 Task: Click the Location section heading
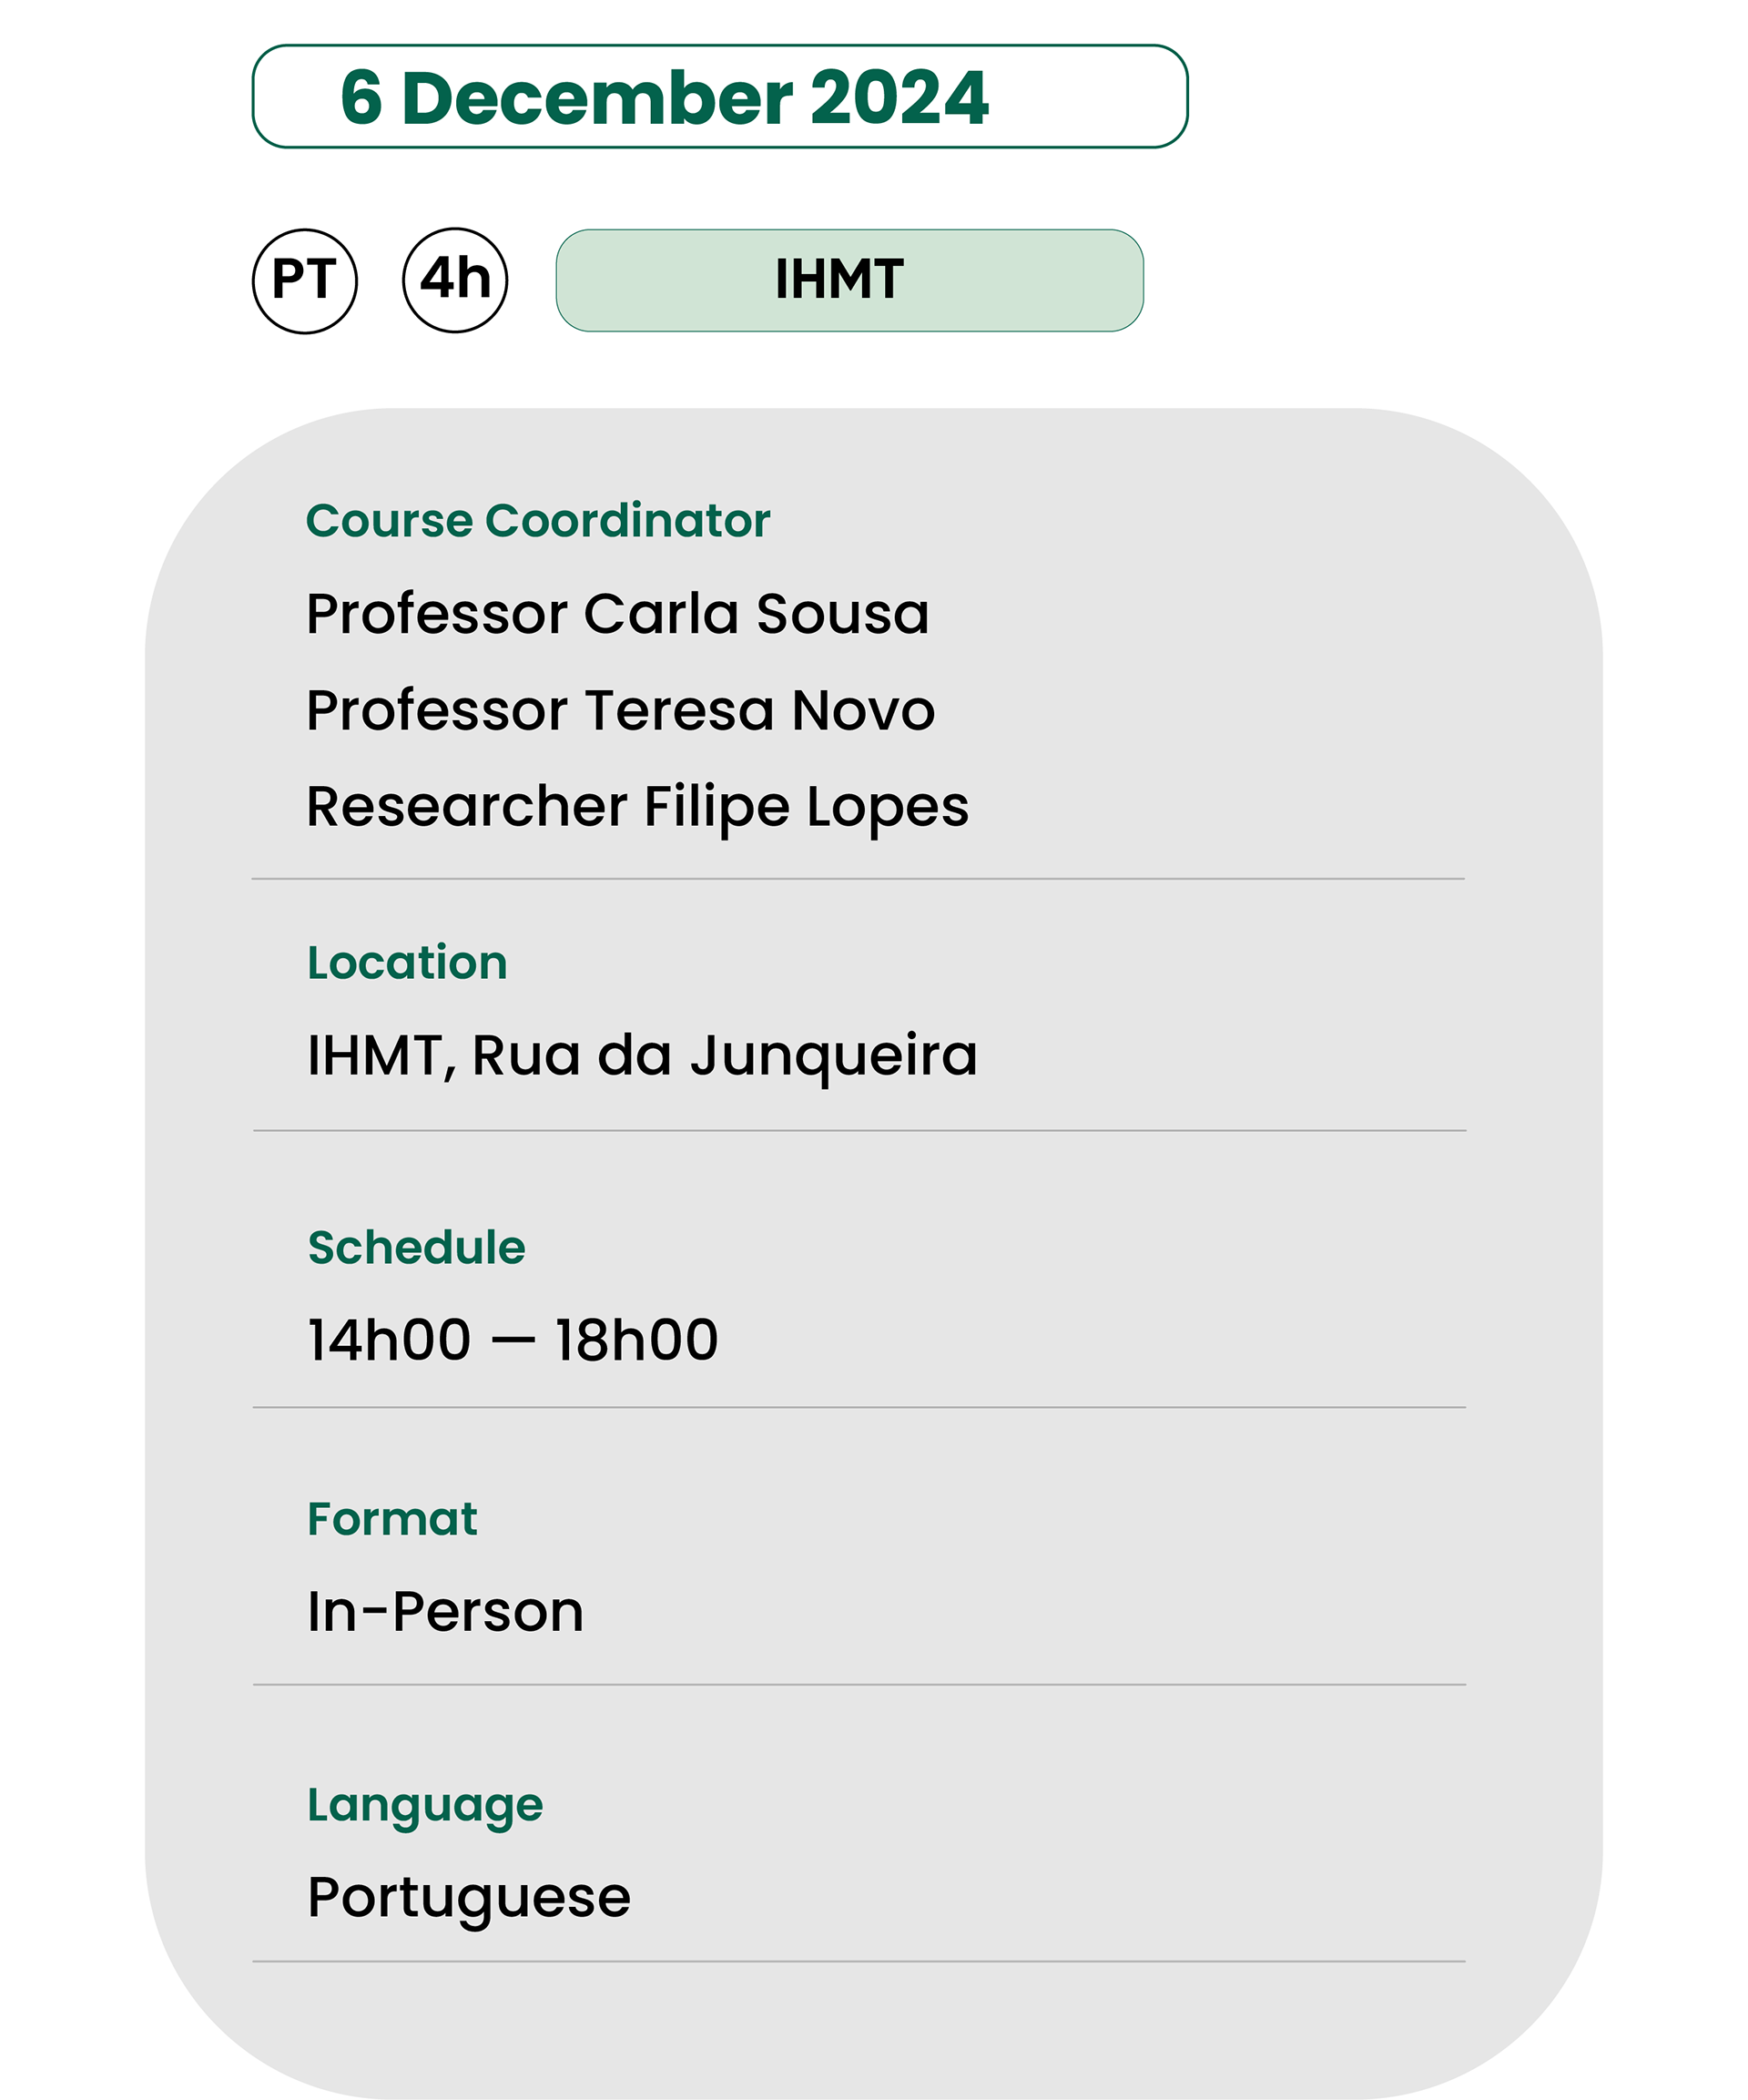point(407,963)
